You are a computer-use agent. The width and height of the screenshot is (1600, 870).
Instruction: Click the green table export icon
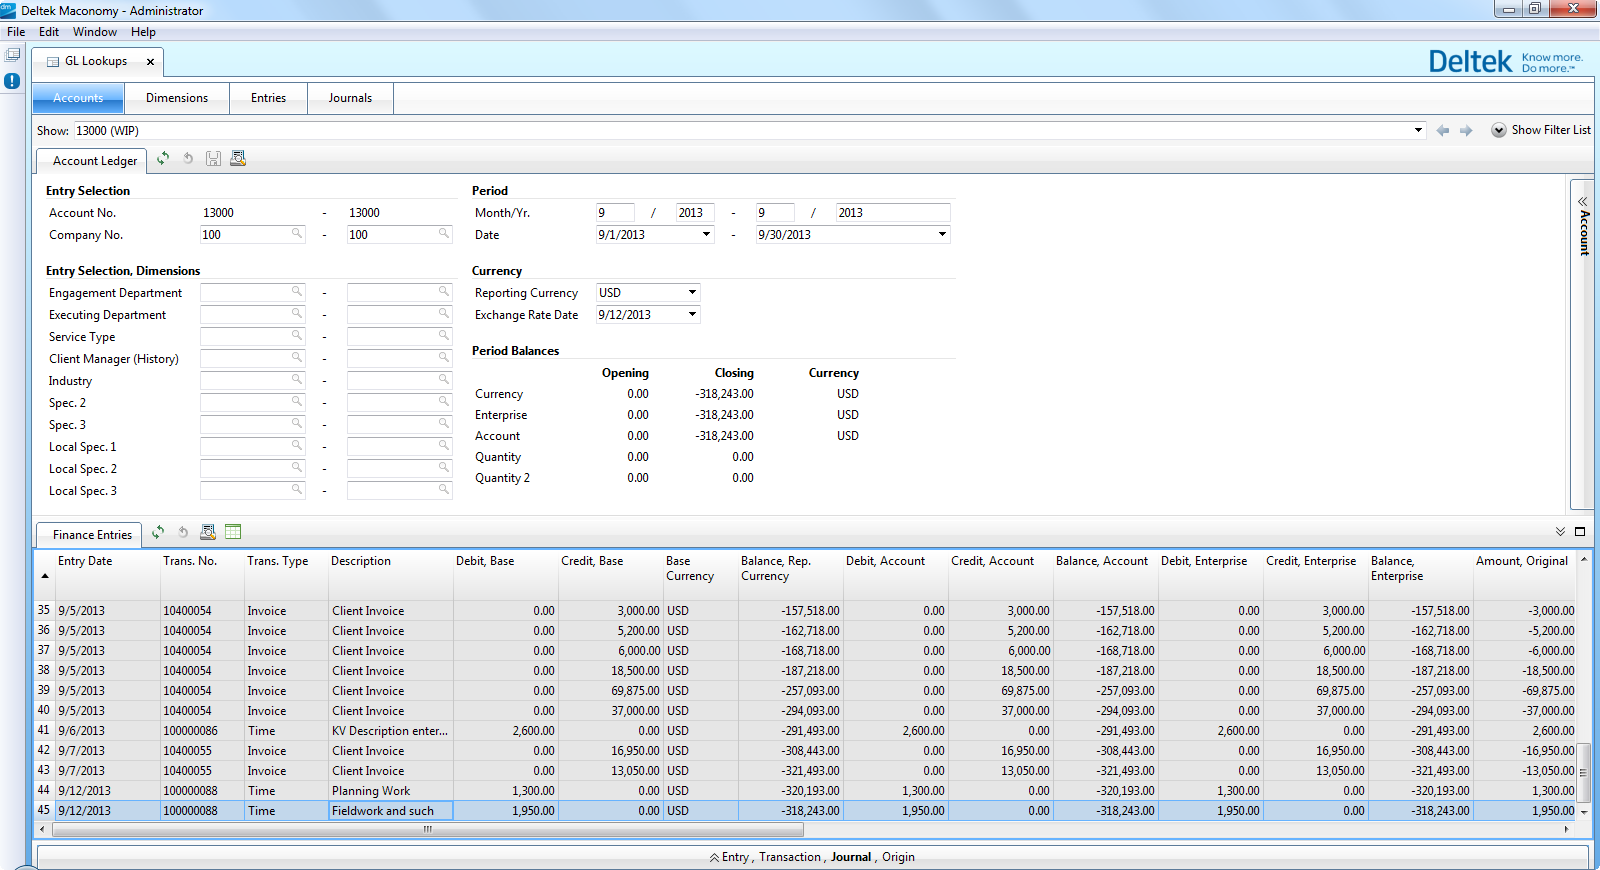[x=234, y=532]
